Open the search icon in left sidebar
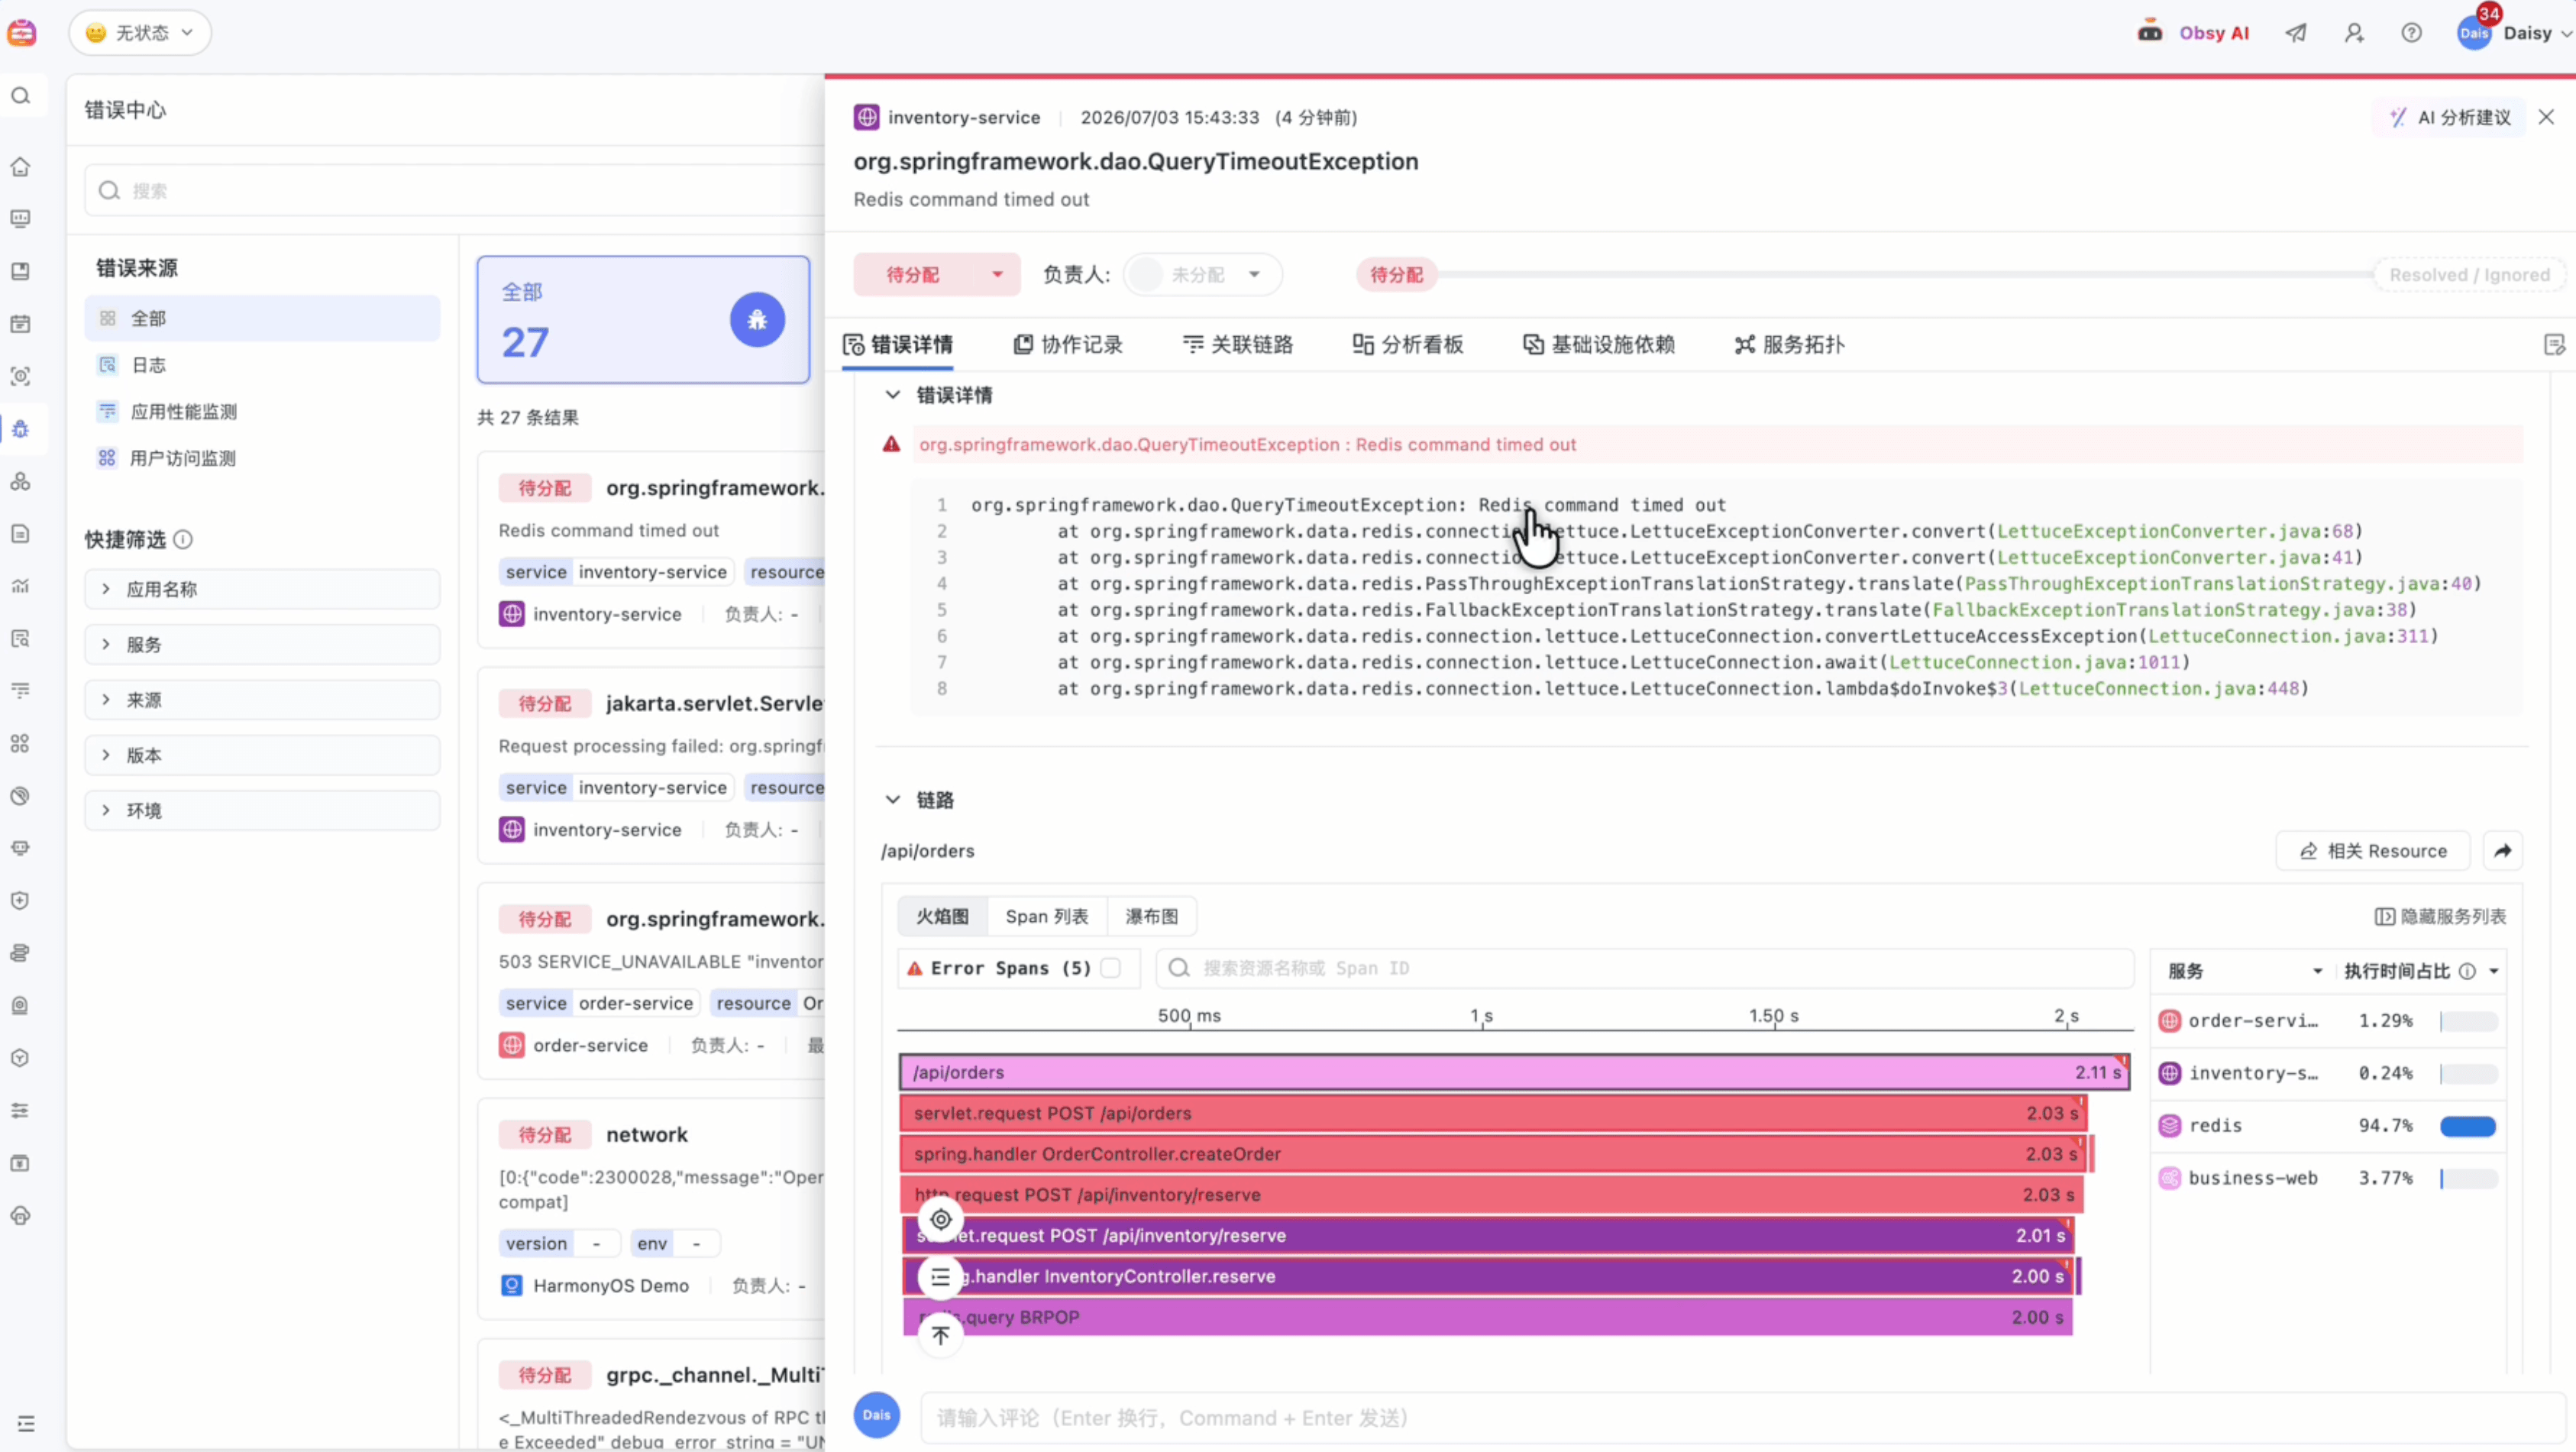The image size is (2576, 1452). point(21,96)
